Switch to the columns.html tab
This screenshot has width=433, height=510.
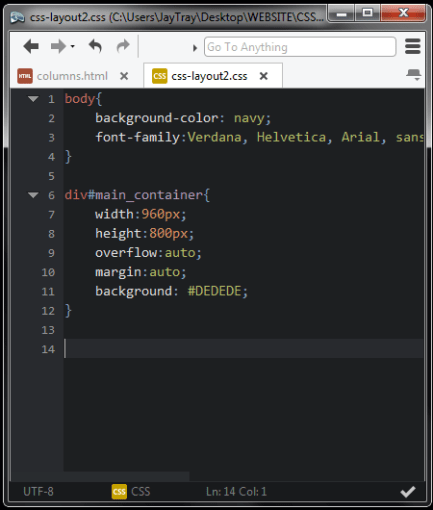pos(72,76)
